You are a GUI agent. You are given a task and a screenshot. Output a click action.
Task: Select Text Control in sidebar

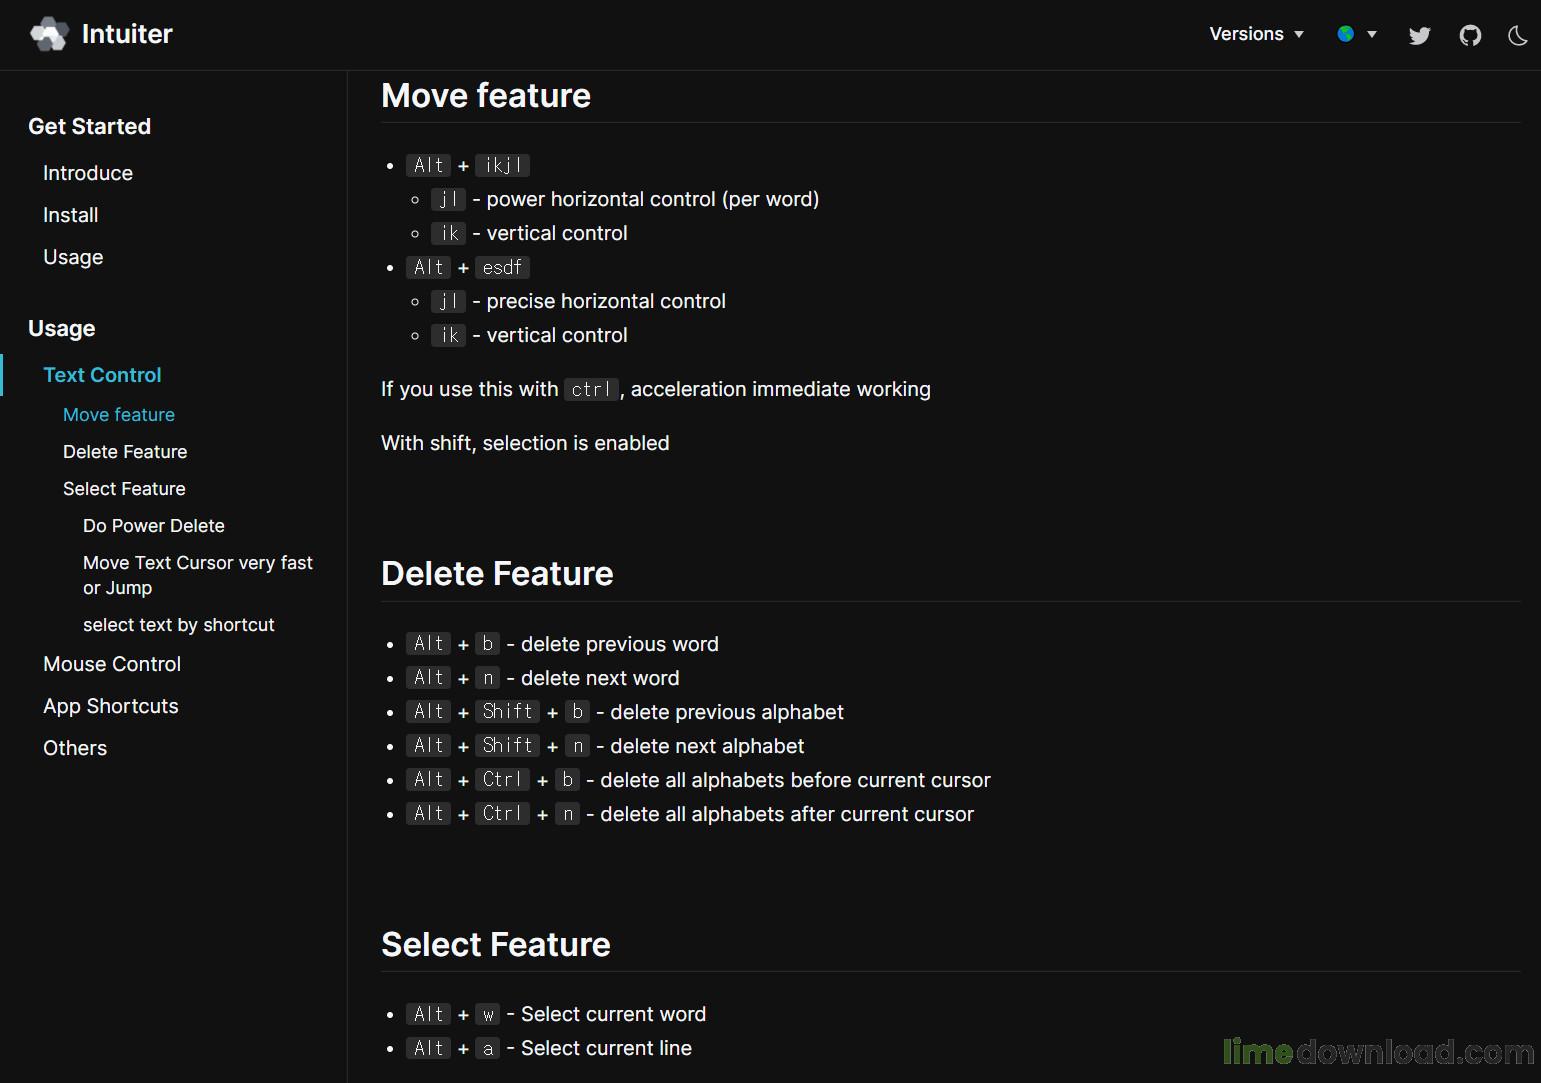102,375
